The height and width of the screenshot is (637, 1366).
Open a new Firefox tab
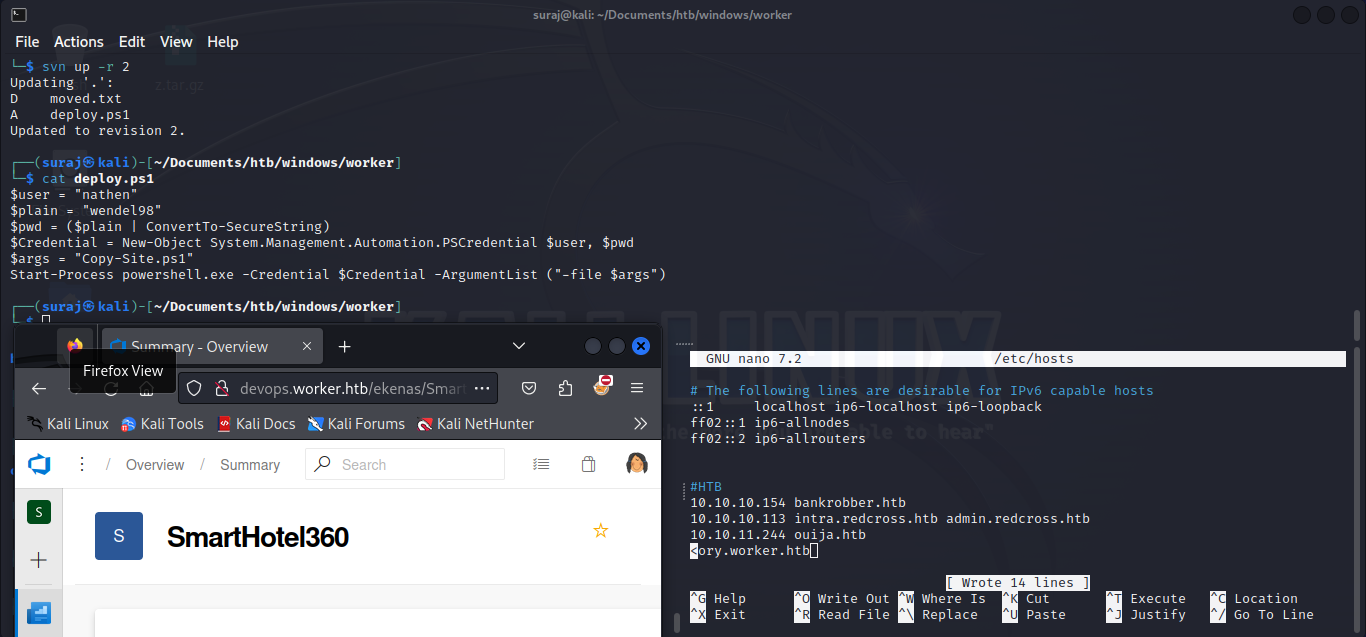pos(345,346)
